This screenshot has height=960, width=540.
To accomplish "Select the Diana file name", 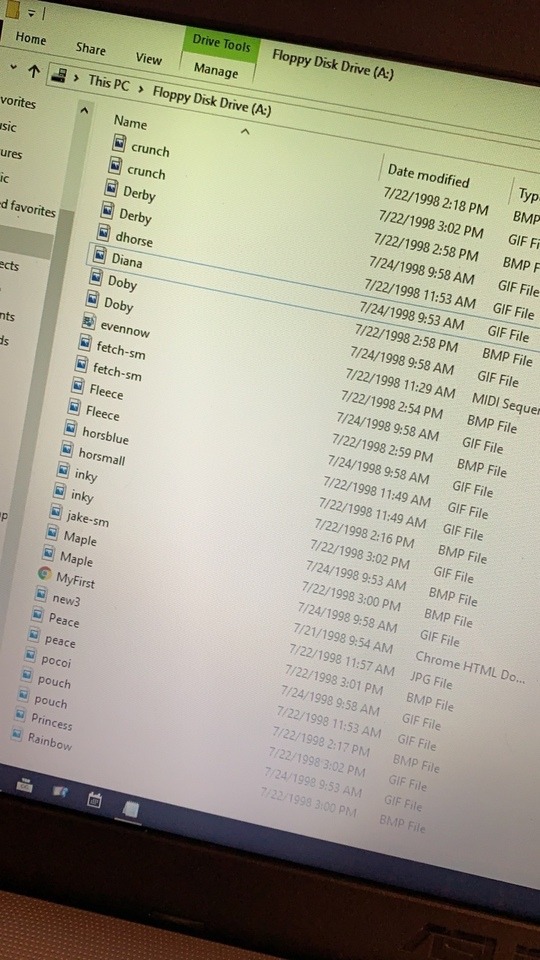I will pos(127,260).
